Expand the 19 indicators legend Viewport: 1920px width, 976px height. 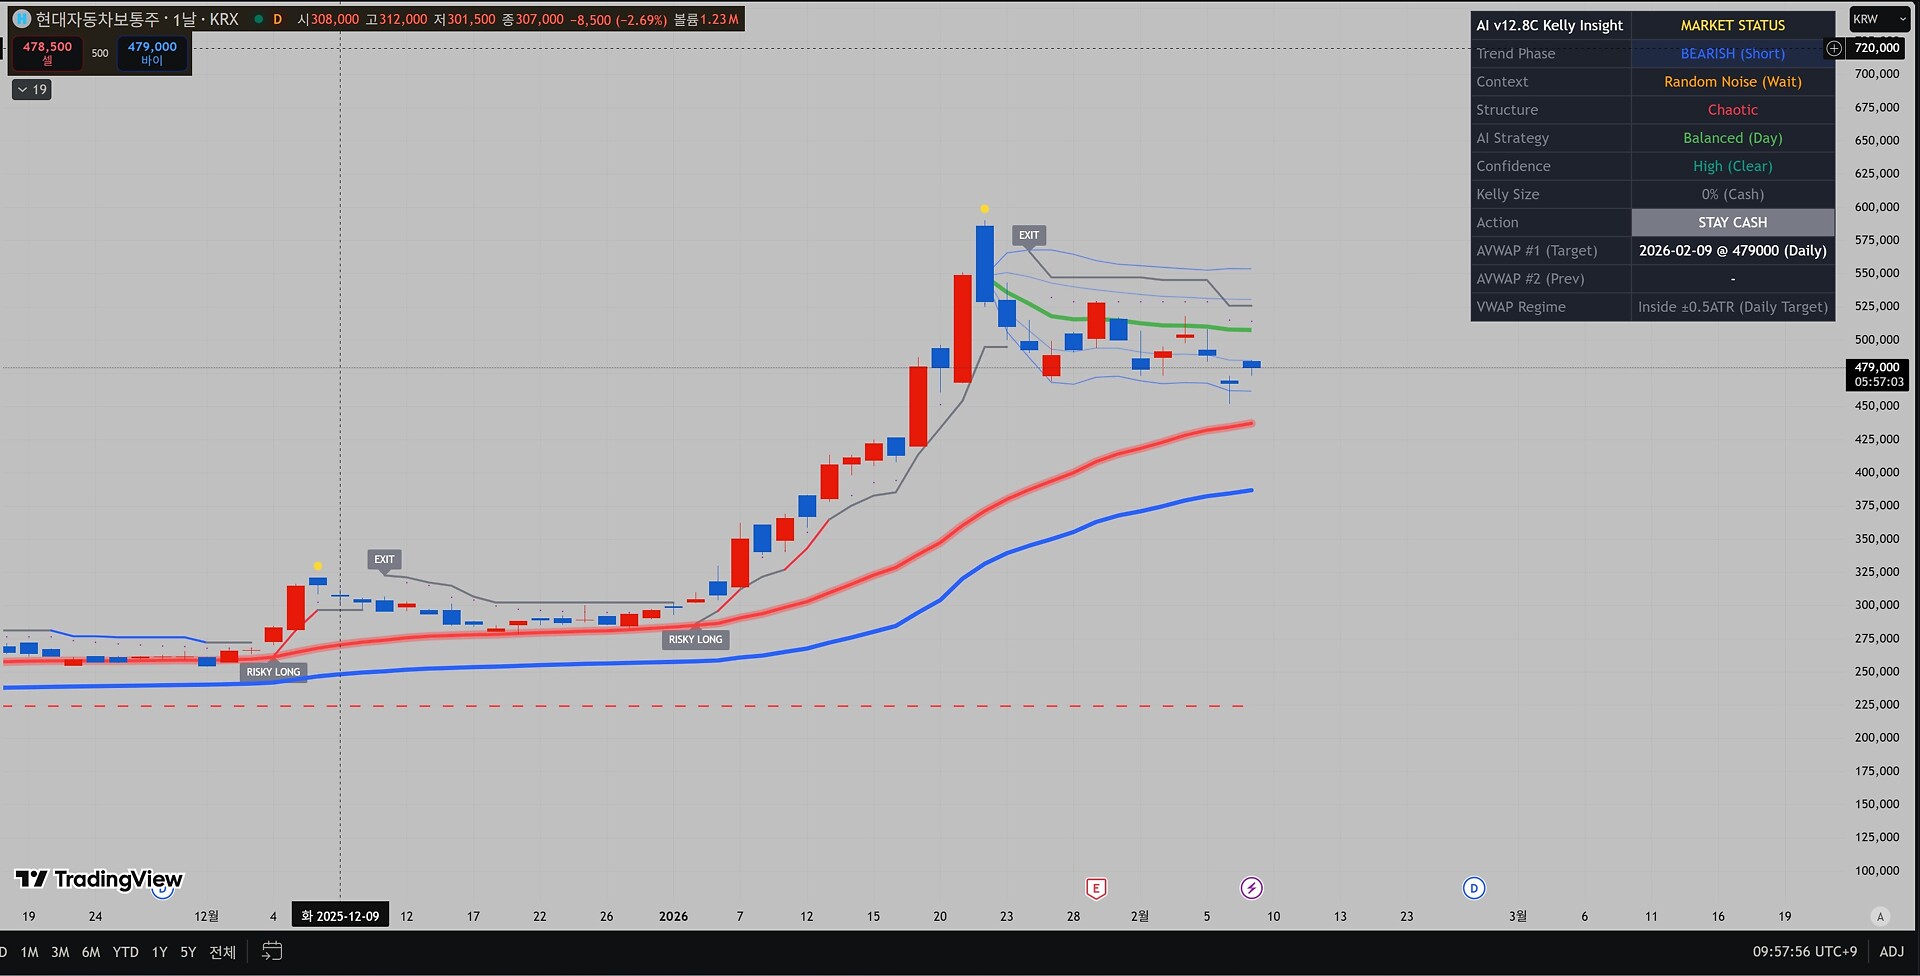coord(32,90)
